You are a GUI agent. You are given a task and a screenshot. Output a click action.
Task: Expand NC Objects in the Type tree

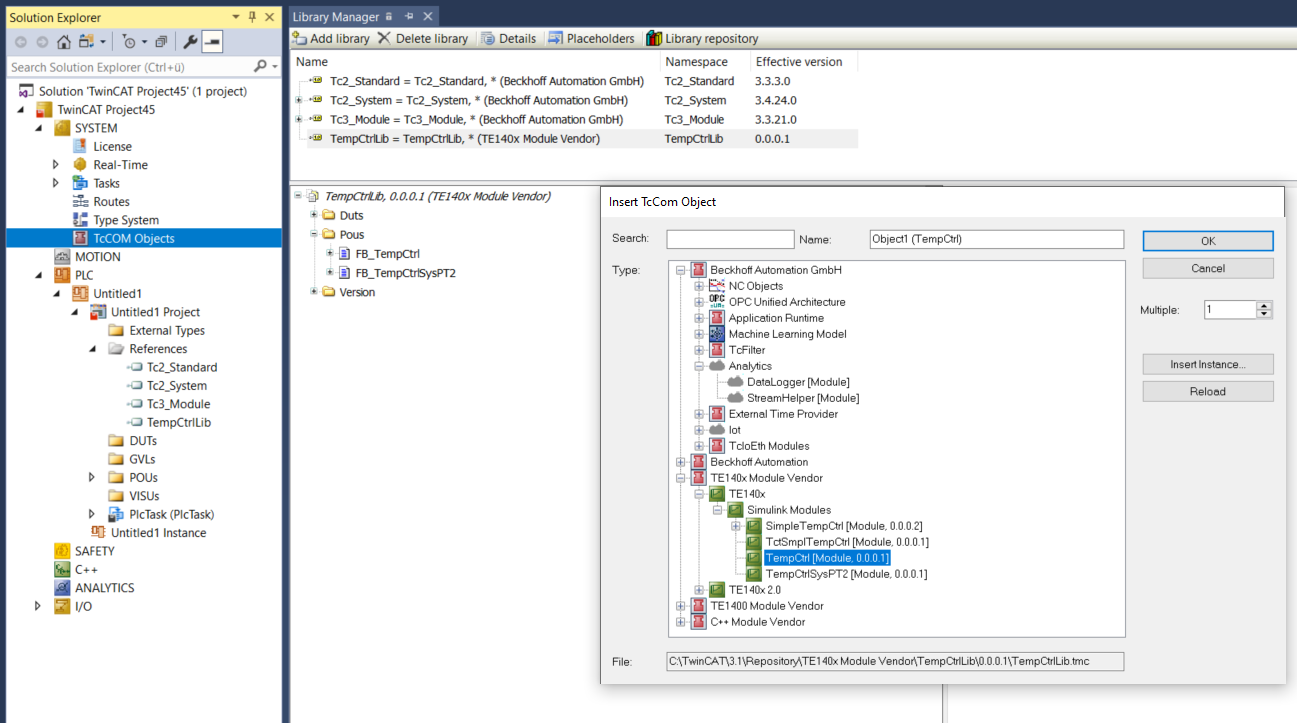[x=699, y=286]
